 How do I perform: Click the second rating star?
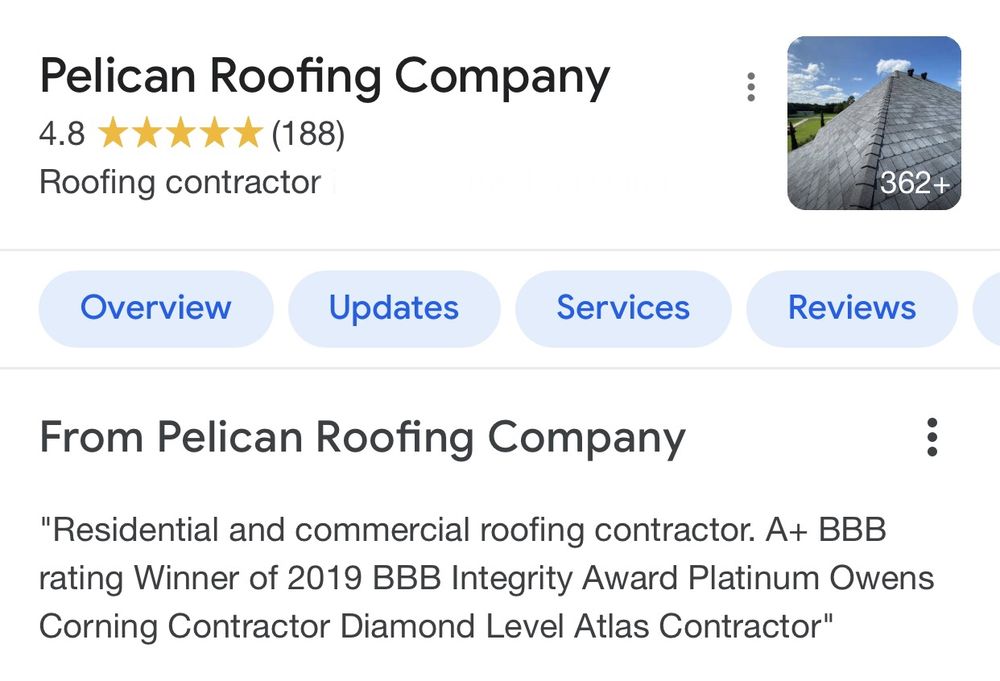[x=147, y=132]
